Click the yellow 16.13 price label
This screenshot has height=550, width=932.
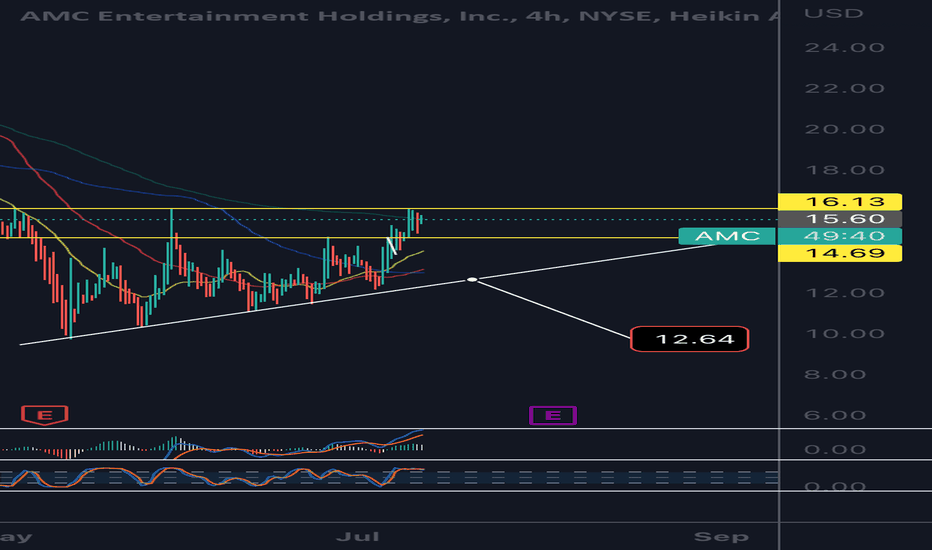pos(840,202)
